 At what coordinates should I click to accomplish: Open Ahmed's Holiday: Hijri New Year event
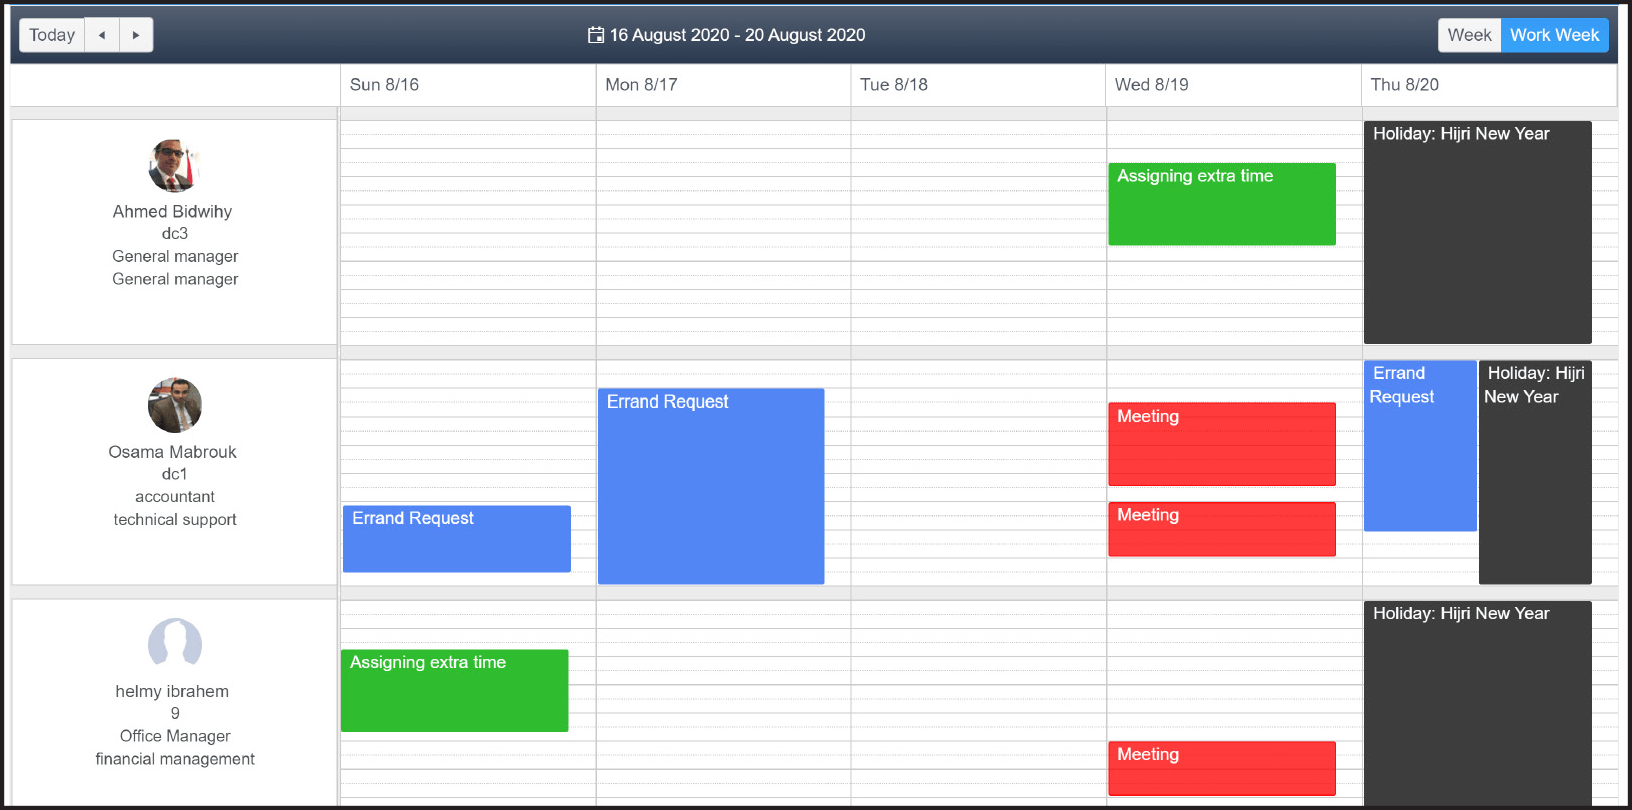(x=1478, y=232)
